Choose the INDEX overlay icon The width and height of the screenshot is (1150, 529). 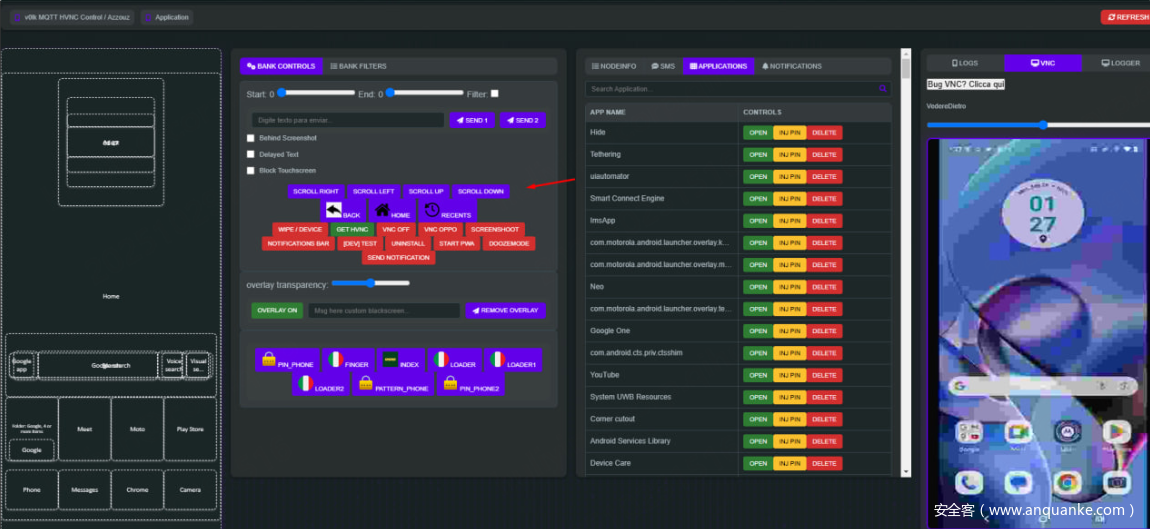click(390, 359)
